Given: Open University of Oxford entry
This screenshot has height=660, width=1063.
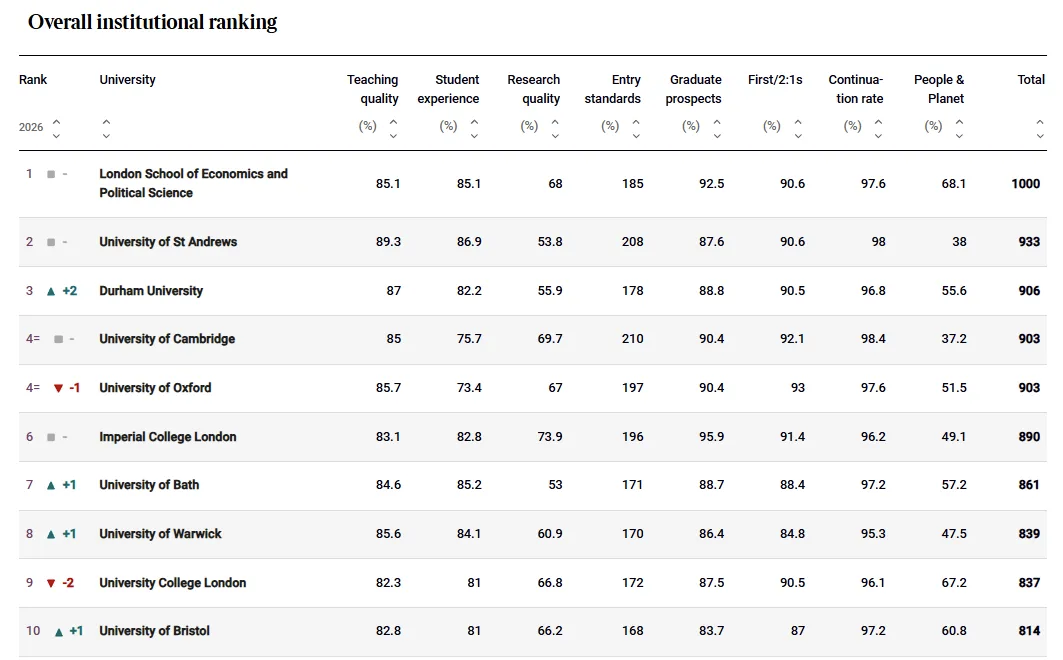Looking at the screenshot, I should click(155, 388).
